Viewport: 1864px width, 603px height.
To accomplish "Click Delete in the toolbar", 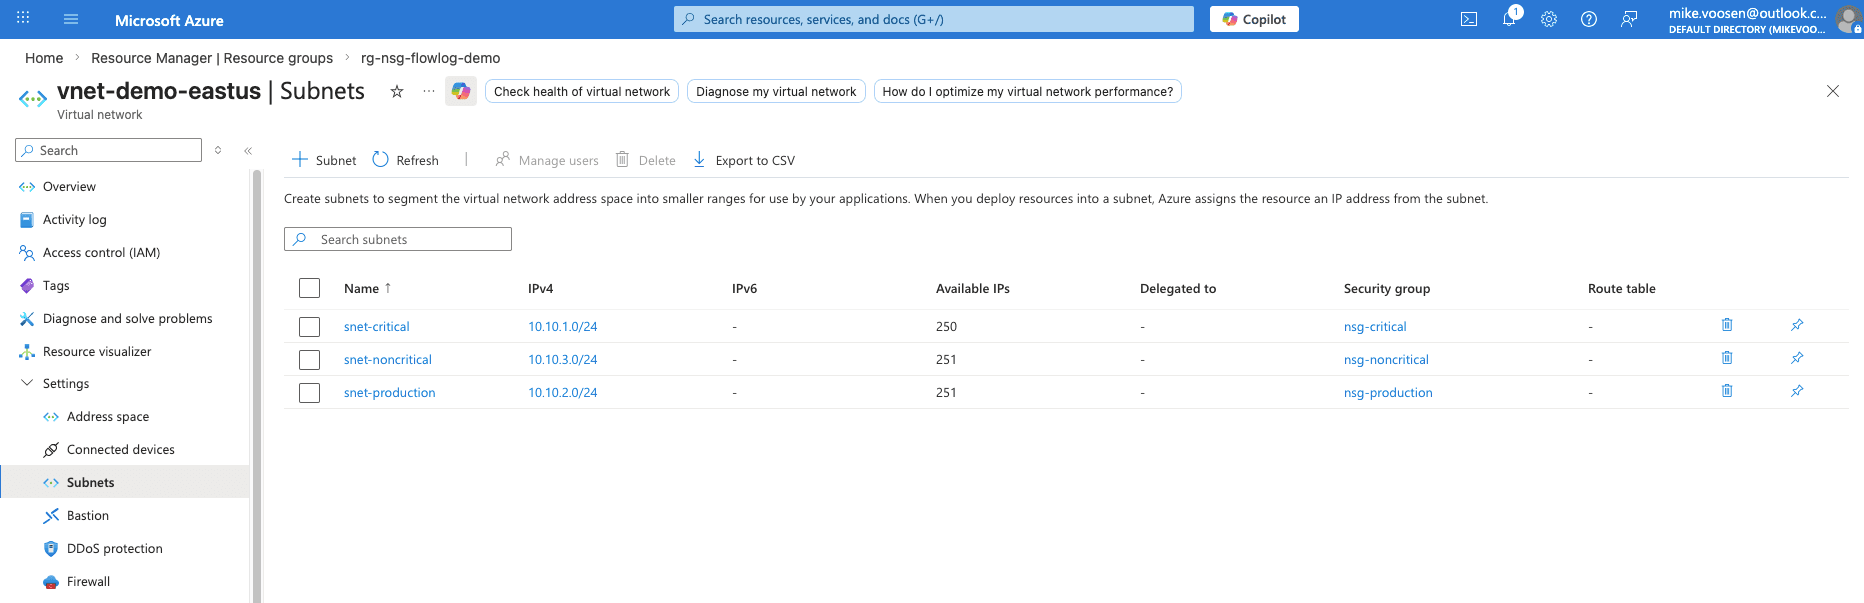I will tap(646, 160).
